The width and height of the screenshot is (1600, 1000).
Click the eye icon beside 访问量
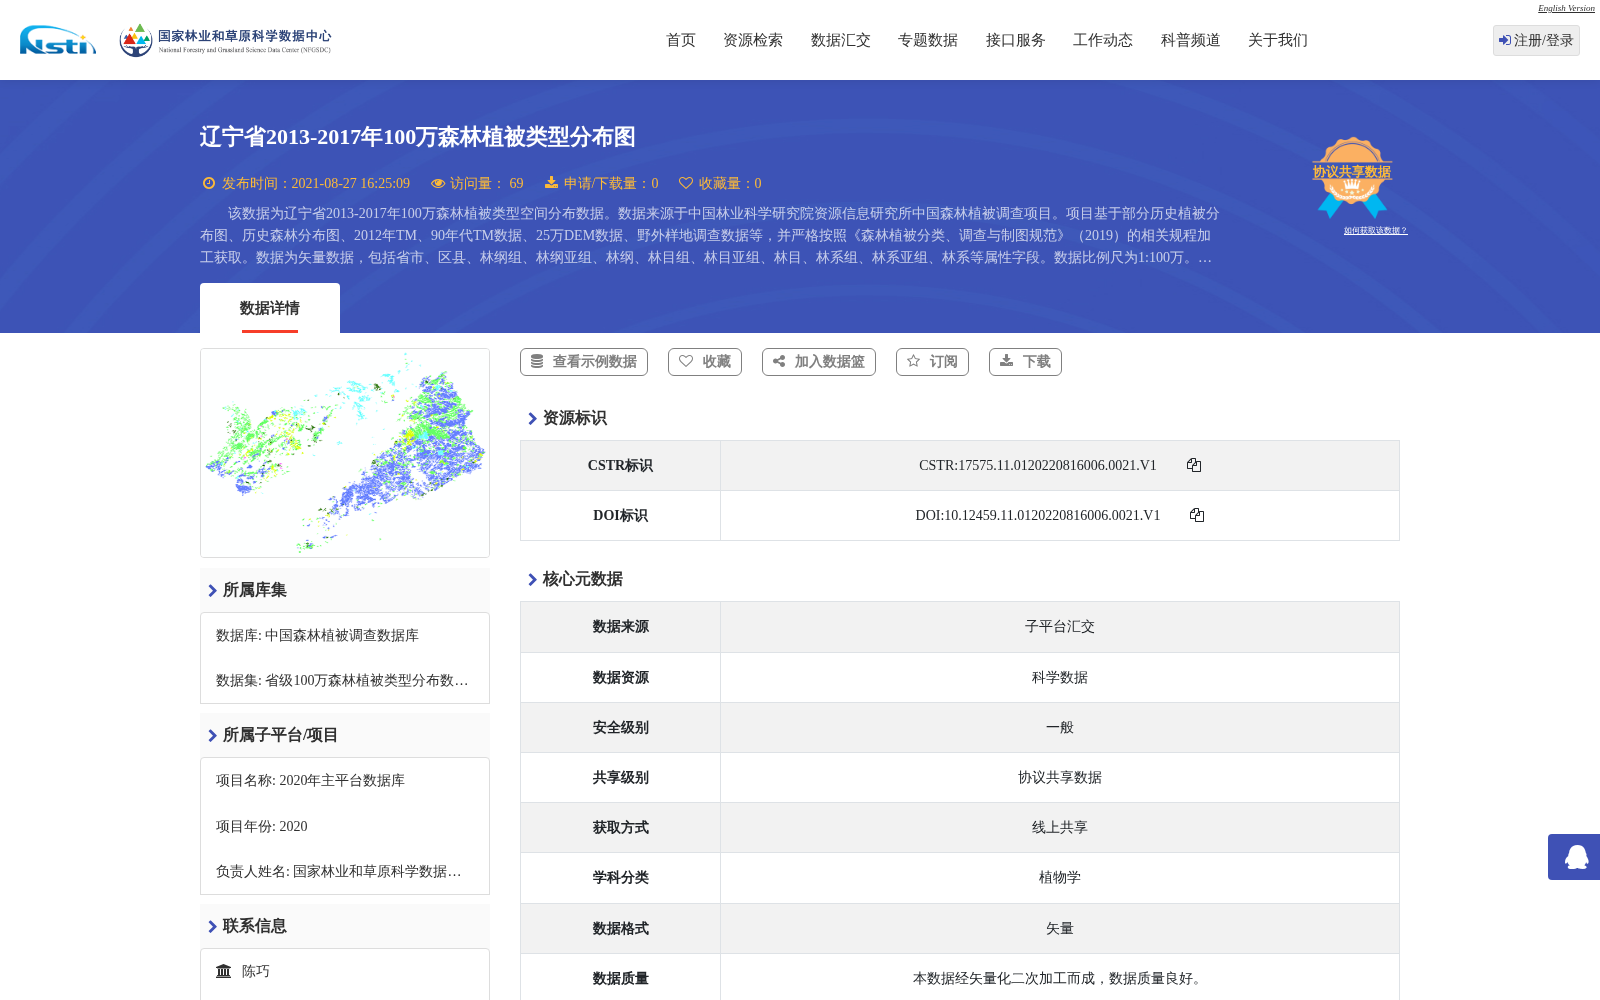pos(438,183)
